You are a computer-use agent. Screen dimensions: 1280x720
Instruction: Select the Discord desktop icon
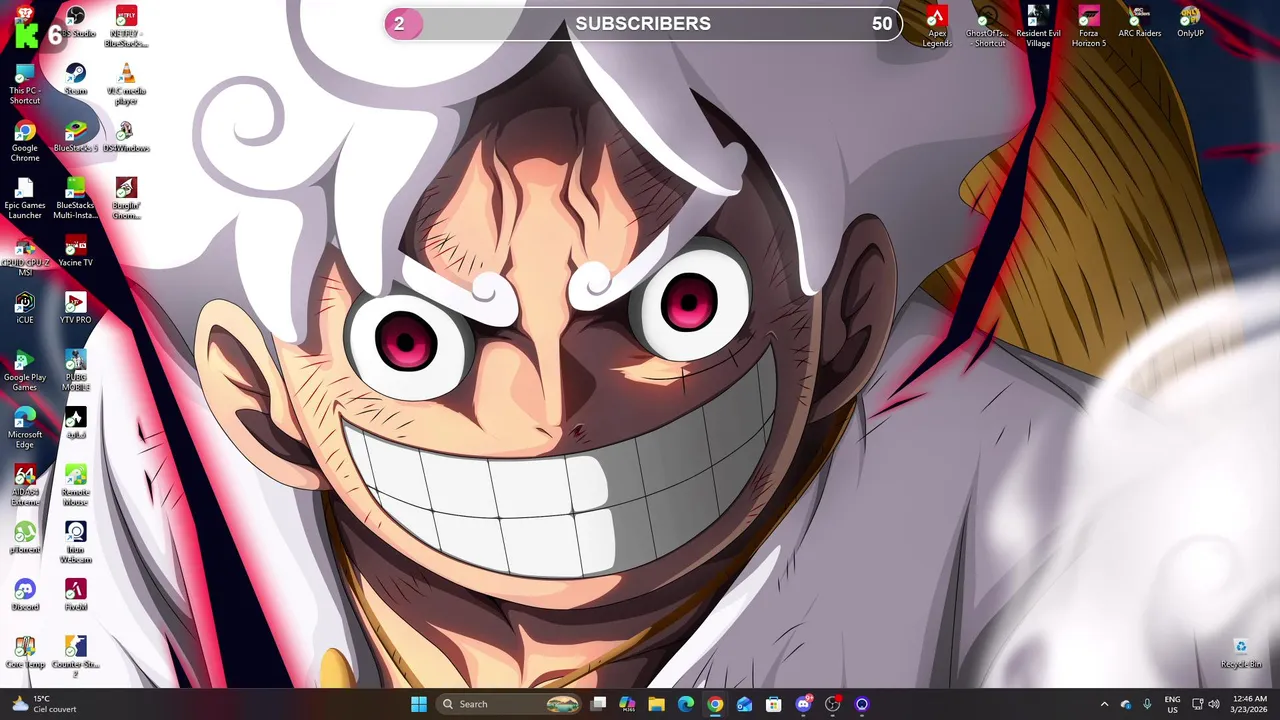[x=25, y=594]
